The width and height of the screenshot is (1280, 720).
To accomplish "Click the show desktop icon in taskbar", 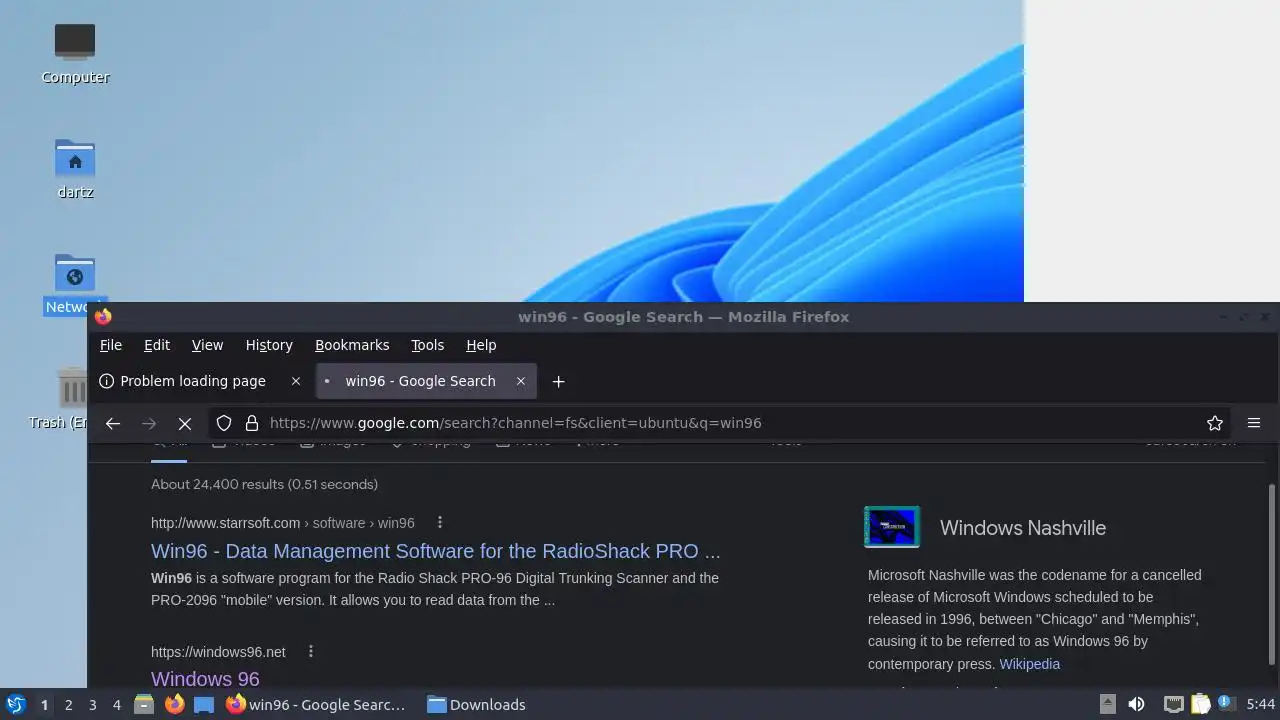I will (204, 704).
